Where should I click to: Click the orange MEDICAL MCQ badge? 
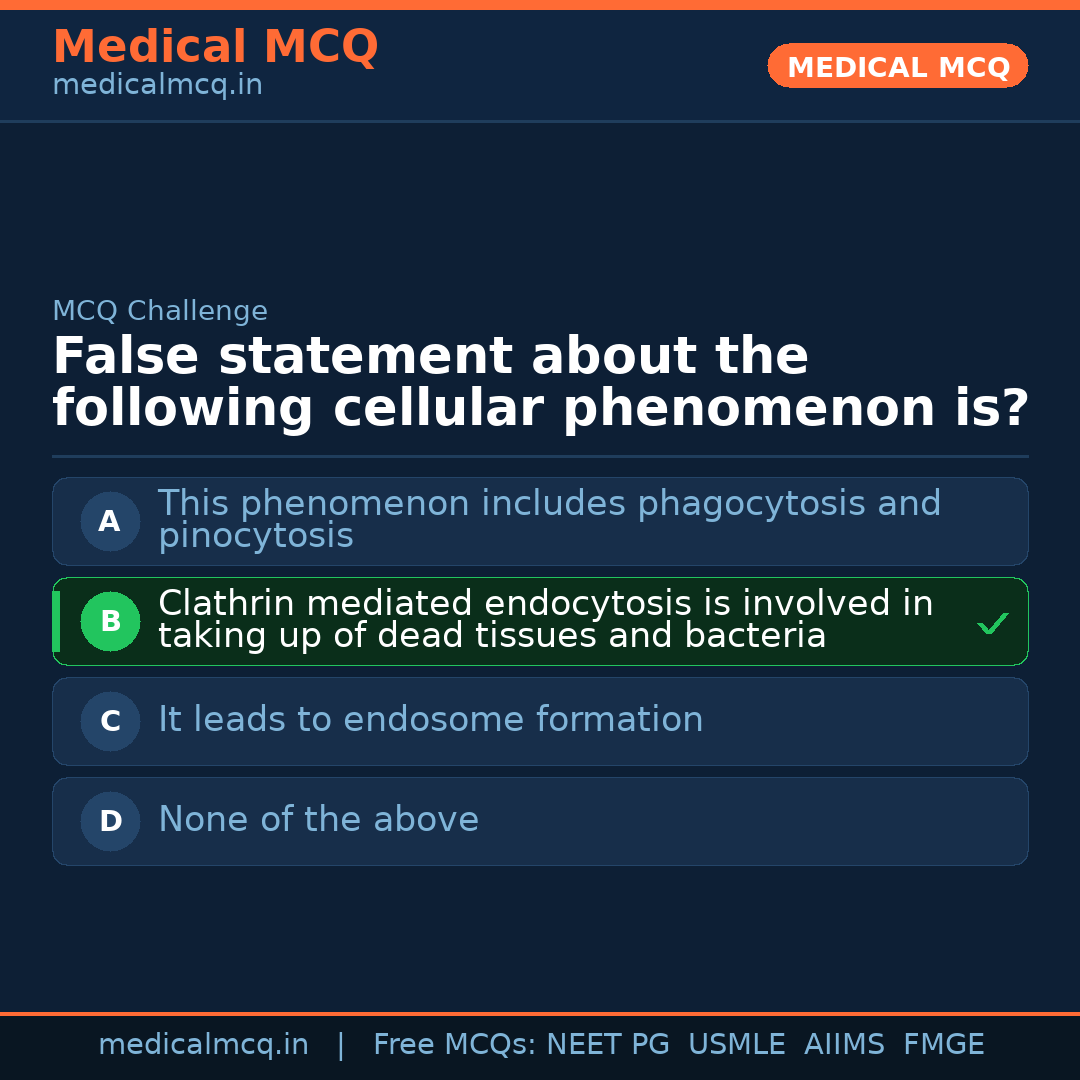(898, 66)
